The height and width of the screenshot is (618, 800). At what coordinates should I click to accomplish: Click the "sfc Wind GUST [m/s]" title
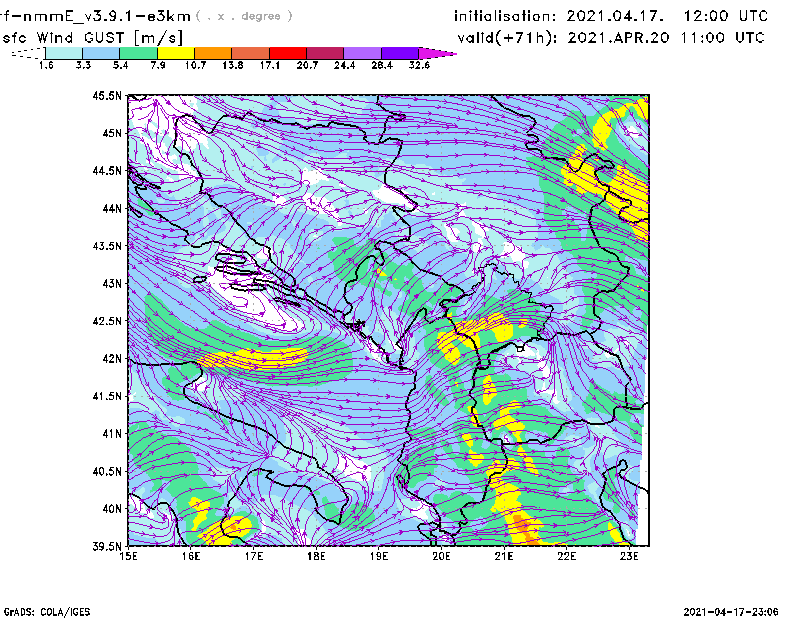(93, 38)
